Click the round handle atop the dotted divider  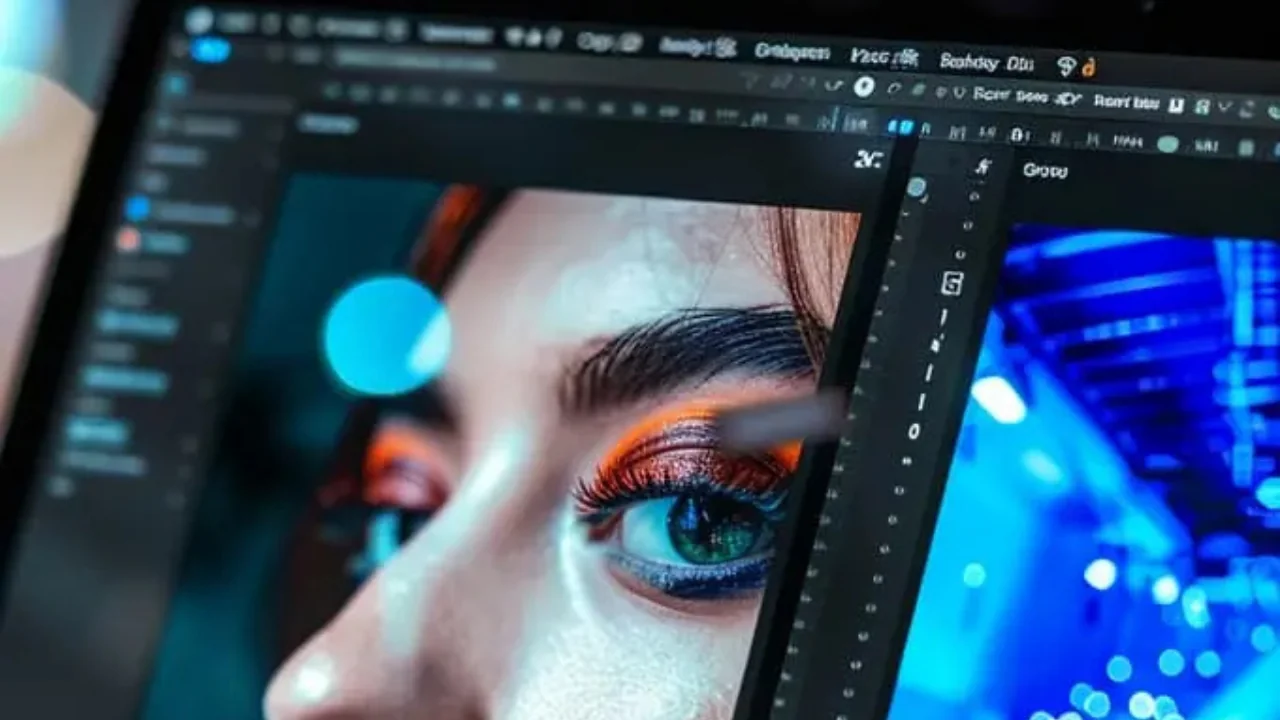pos(916,187)
